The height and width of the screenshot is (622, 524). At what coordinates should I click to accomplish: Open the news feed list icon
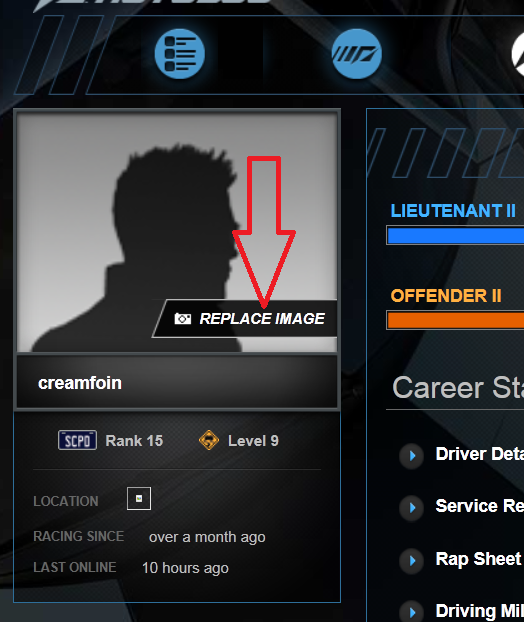pos(180,54)
